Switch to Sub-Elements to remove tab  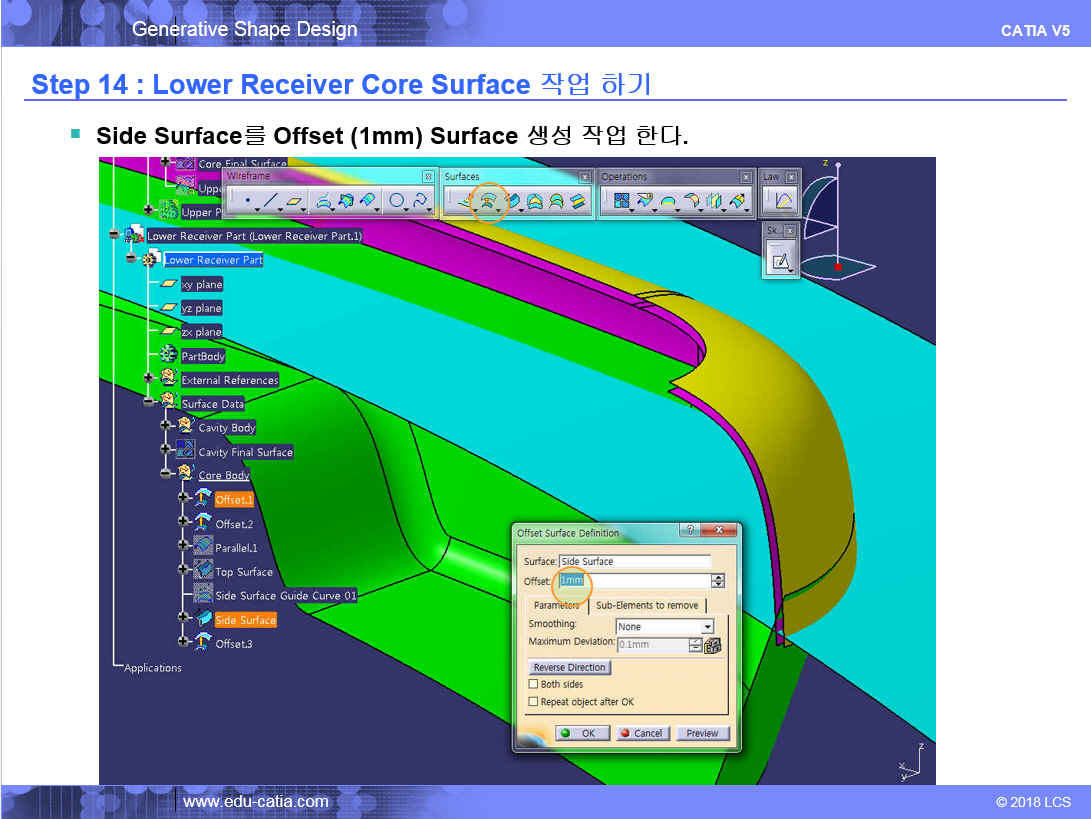[647, 606]
